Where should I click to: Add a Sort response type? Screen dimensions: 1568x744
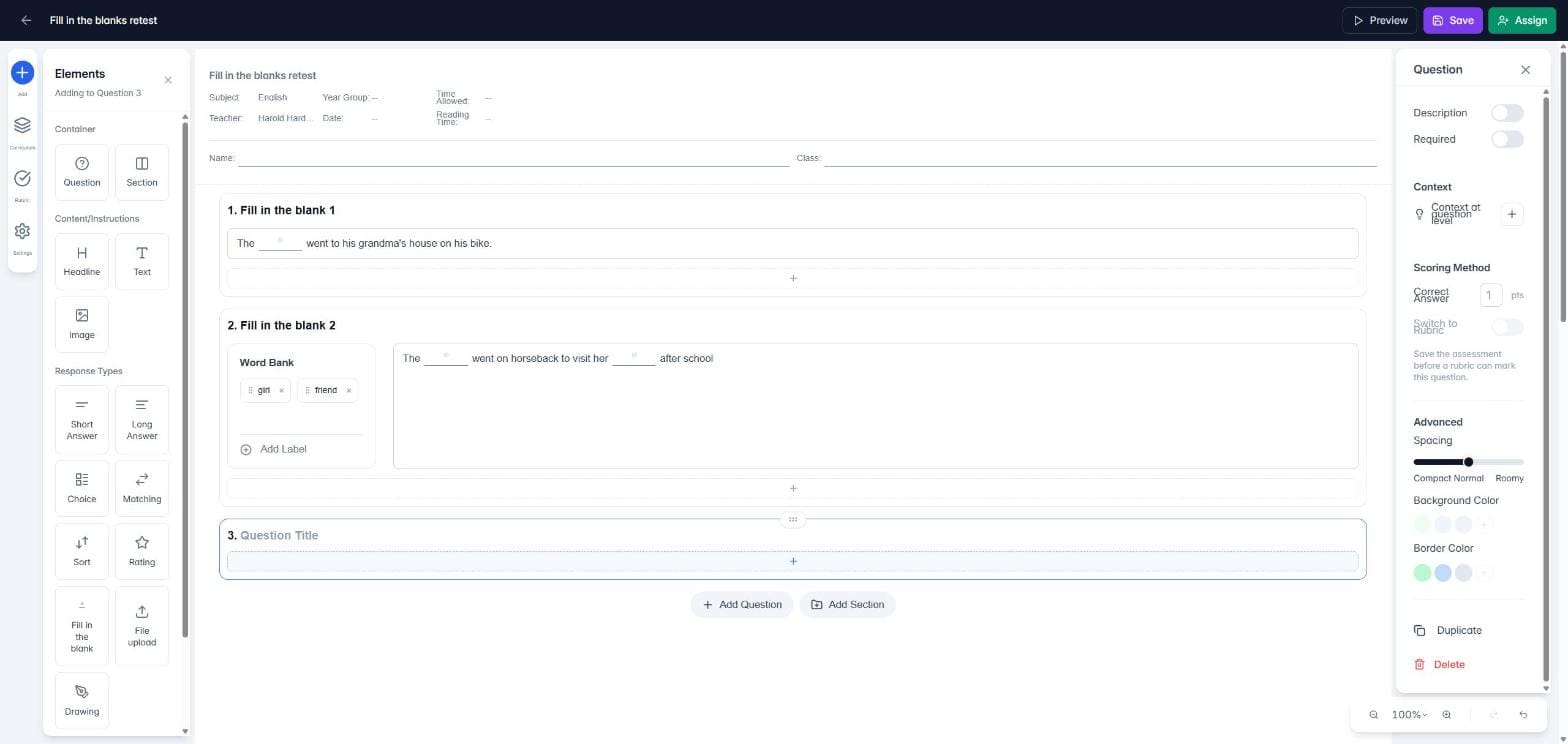82,551
